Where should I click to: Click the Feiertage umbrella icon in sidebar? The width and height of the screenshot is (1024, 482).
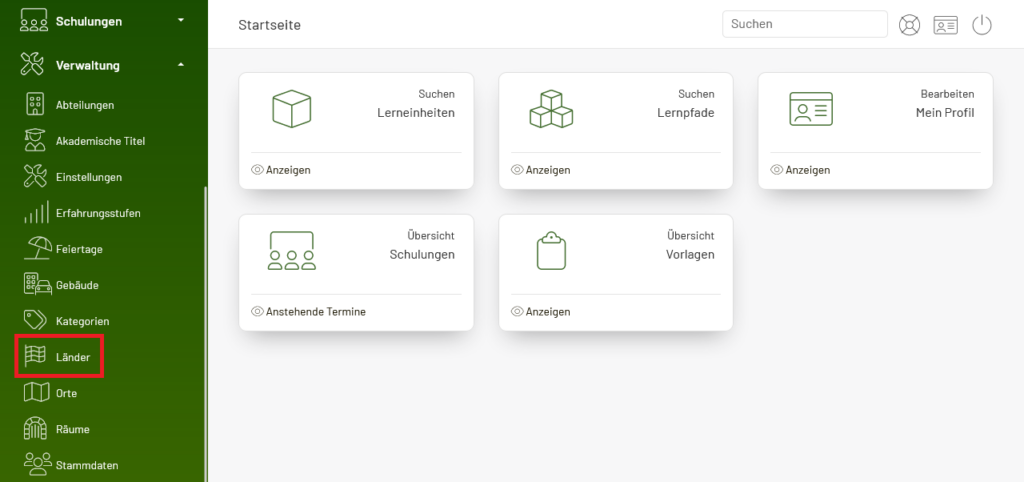(38, 249)
